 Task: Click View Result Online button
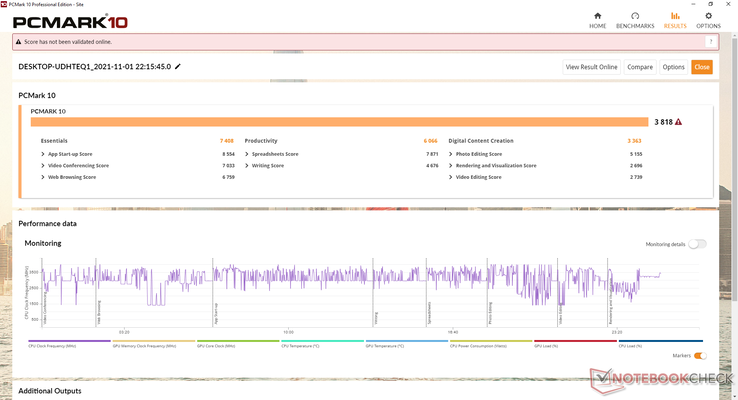tap(591, 67)
